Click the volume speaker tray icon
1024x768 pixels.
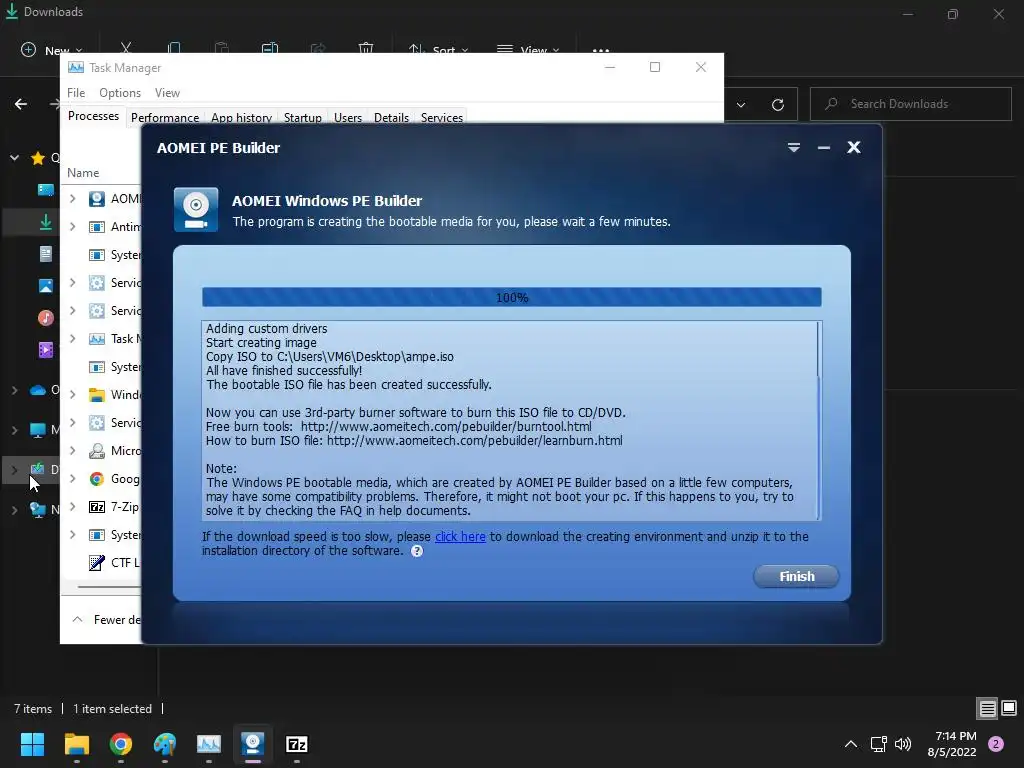[903, 744]
